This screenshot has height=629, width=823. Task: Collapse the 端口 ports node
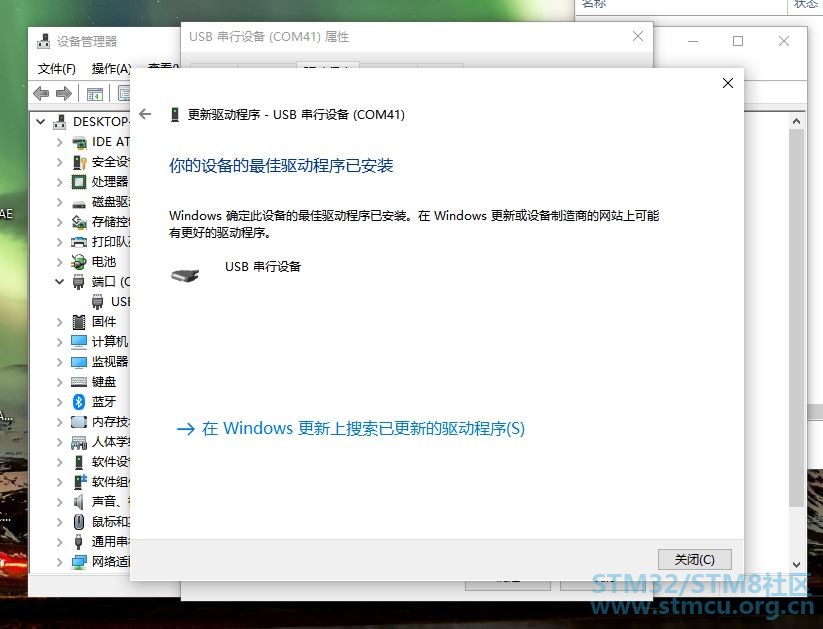coord(59,282)
